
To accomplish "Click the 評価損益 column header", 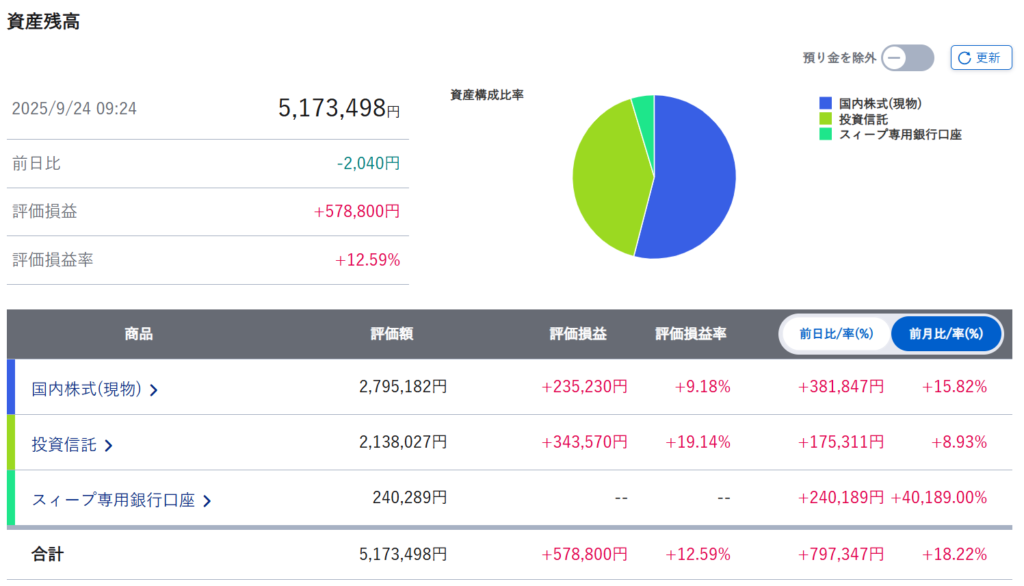I will coord(578,334).
